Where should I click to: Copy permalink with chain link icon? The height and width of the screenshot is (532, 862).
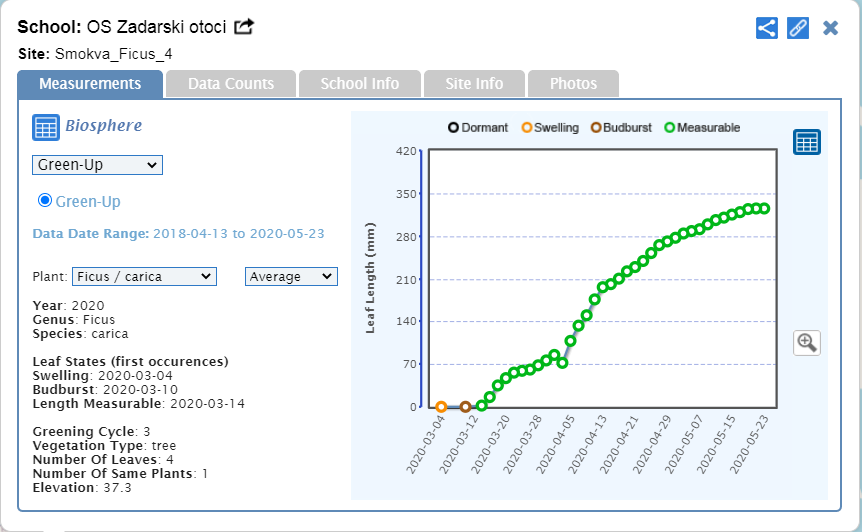pos(797,27)
